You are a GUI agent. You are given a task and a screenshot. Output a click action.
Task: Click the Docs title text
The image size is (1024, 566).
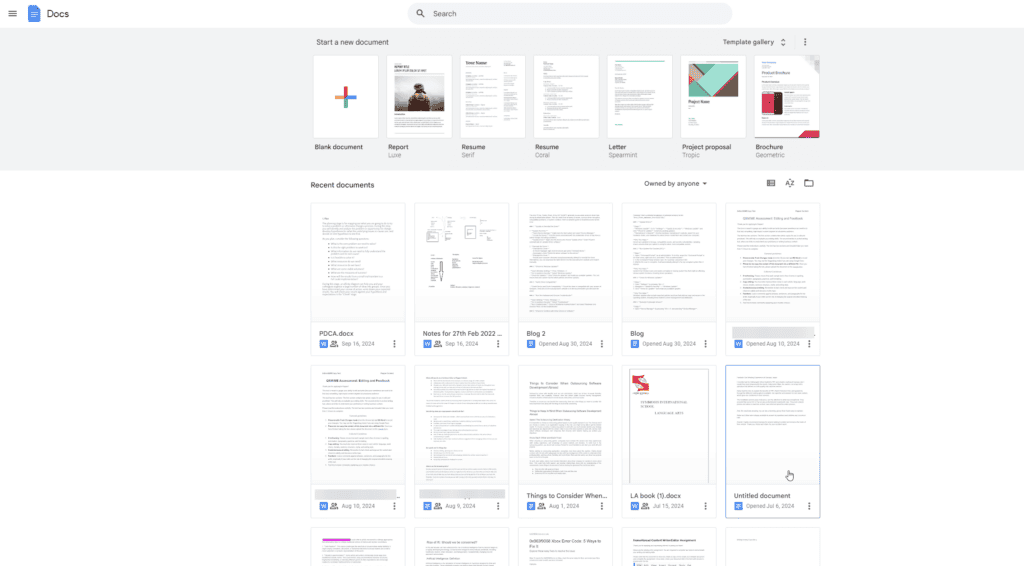pyautogui.click(x=57, y=14)
